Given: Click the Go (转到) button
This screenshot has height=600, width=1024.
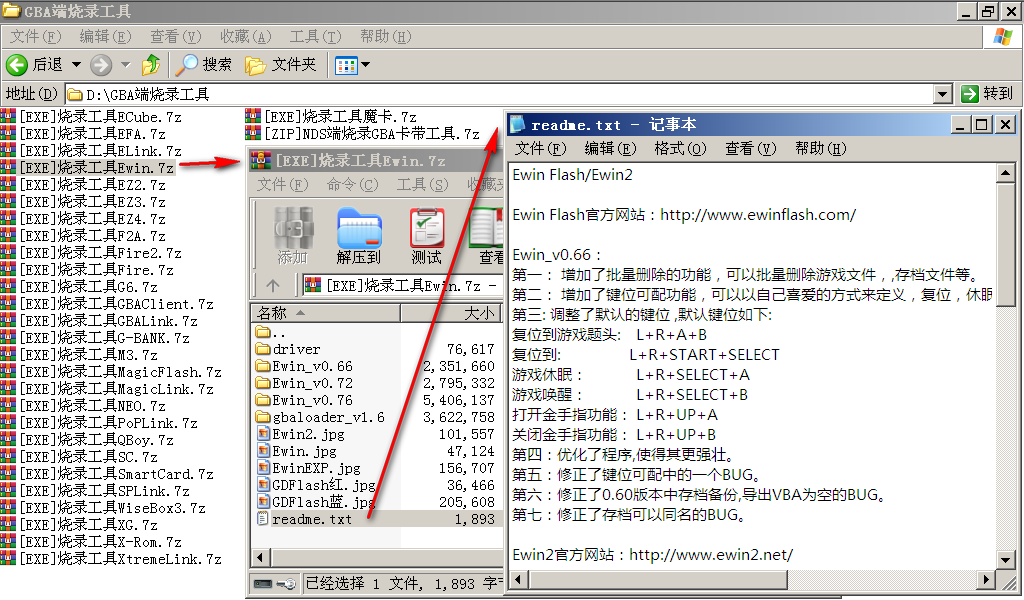Looking at the screenshot, I should (986, 94).
